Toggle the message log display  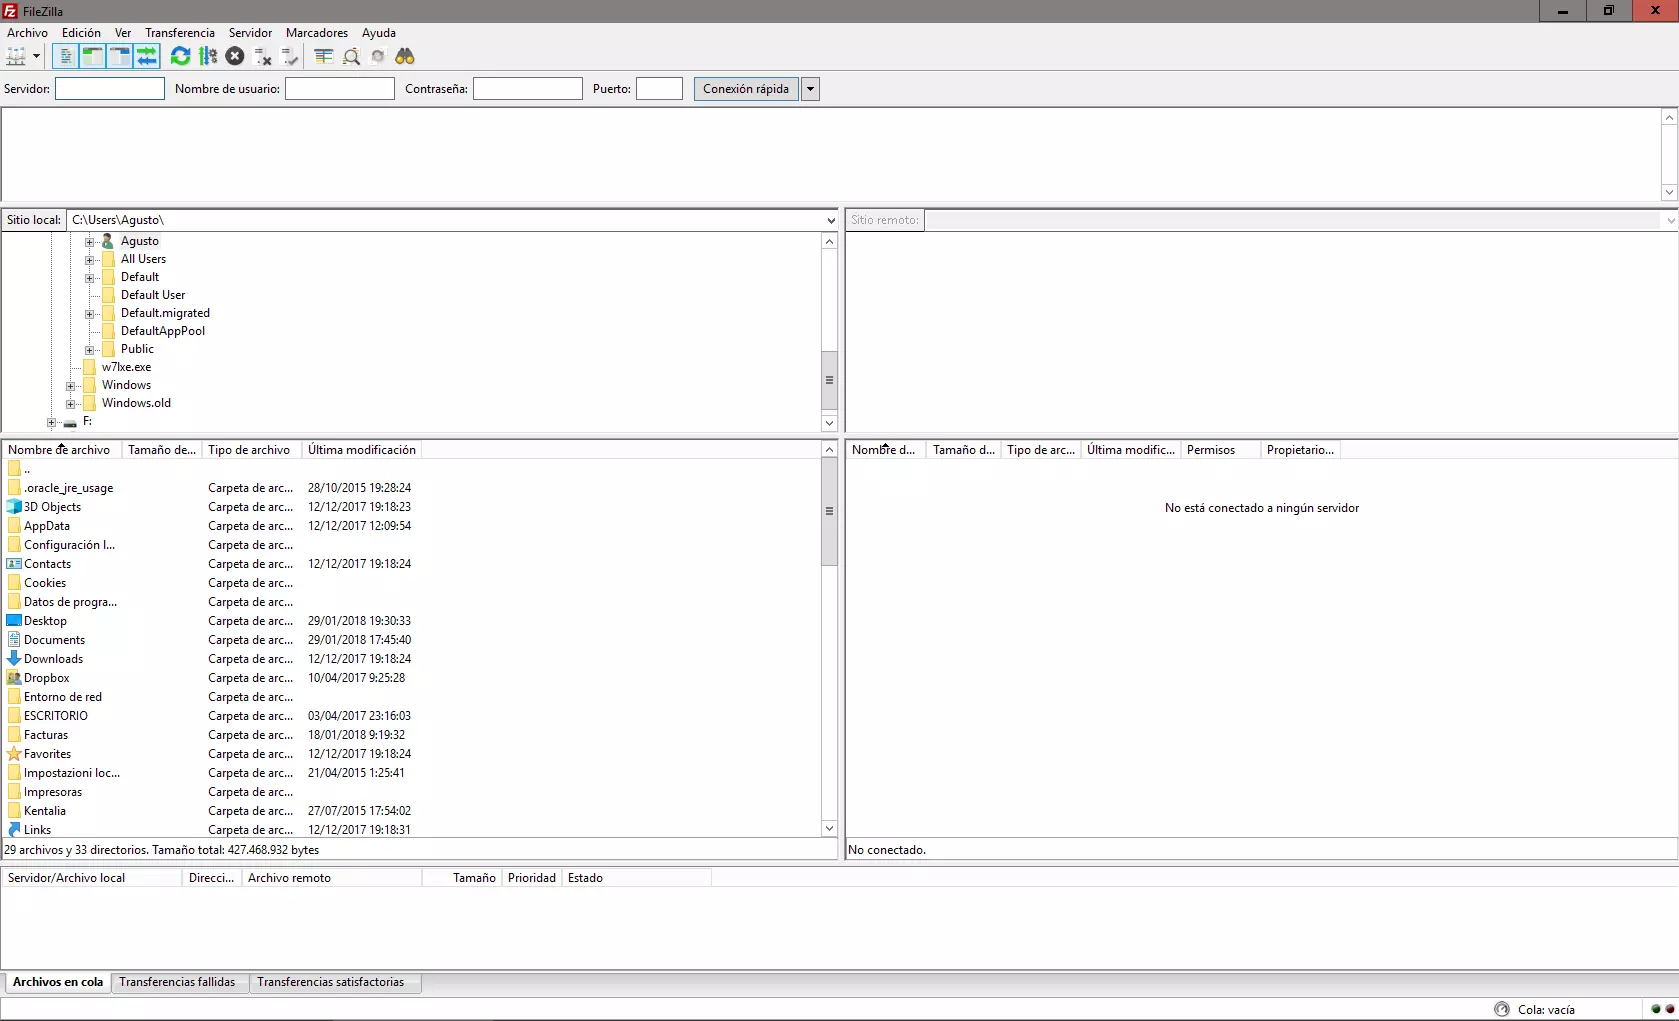coord(65,57)
